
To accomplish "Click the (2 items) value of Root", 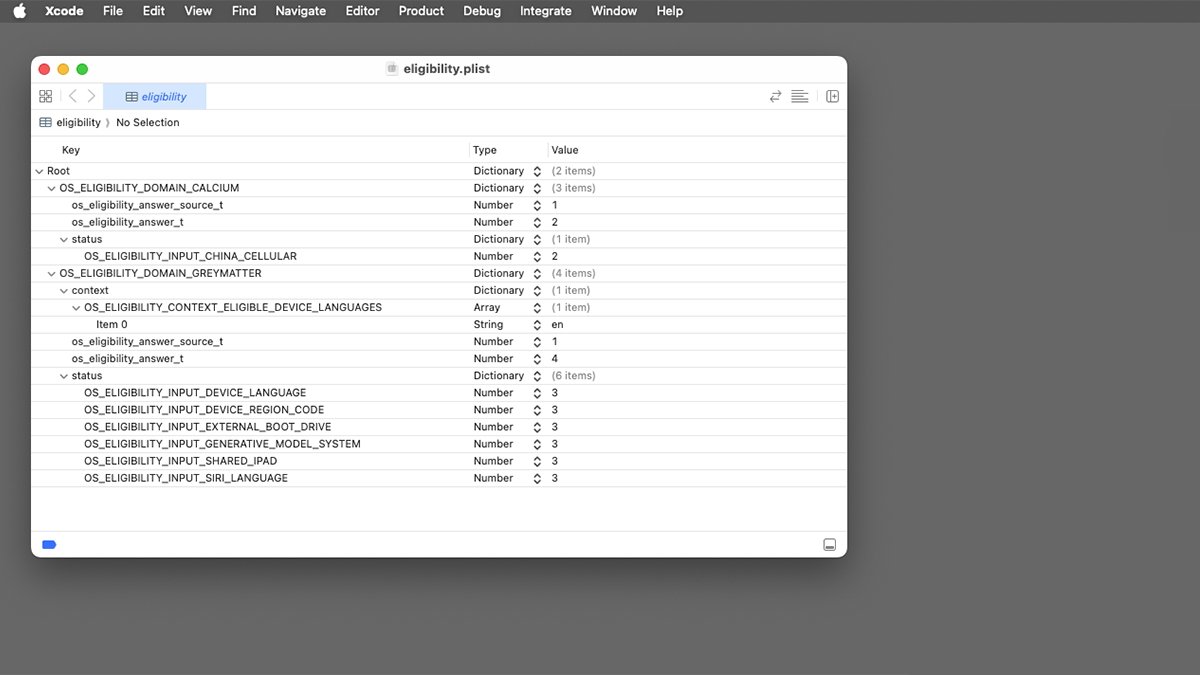I will (x=573, y=171).
